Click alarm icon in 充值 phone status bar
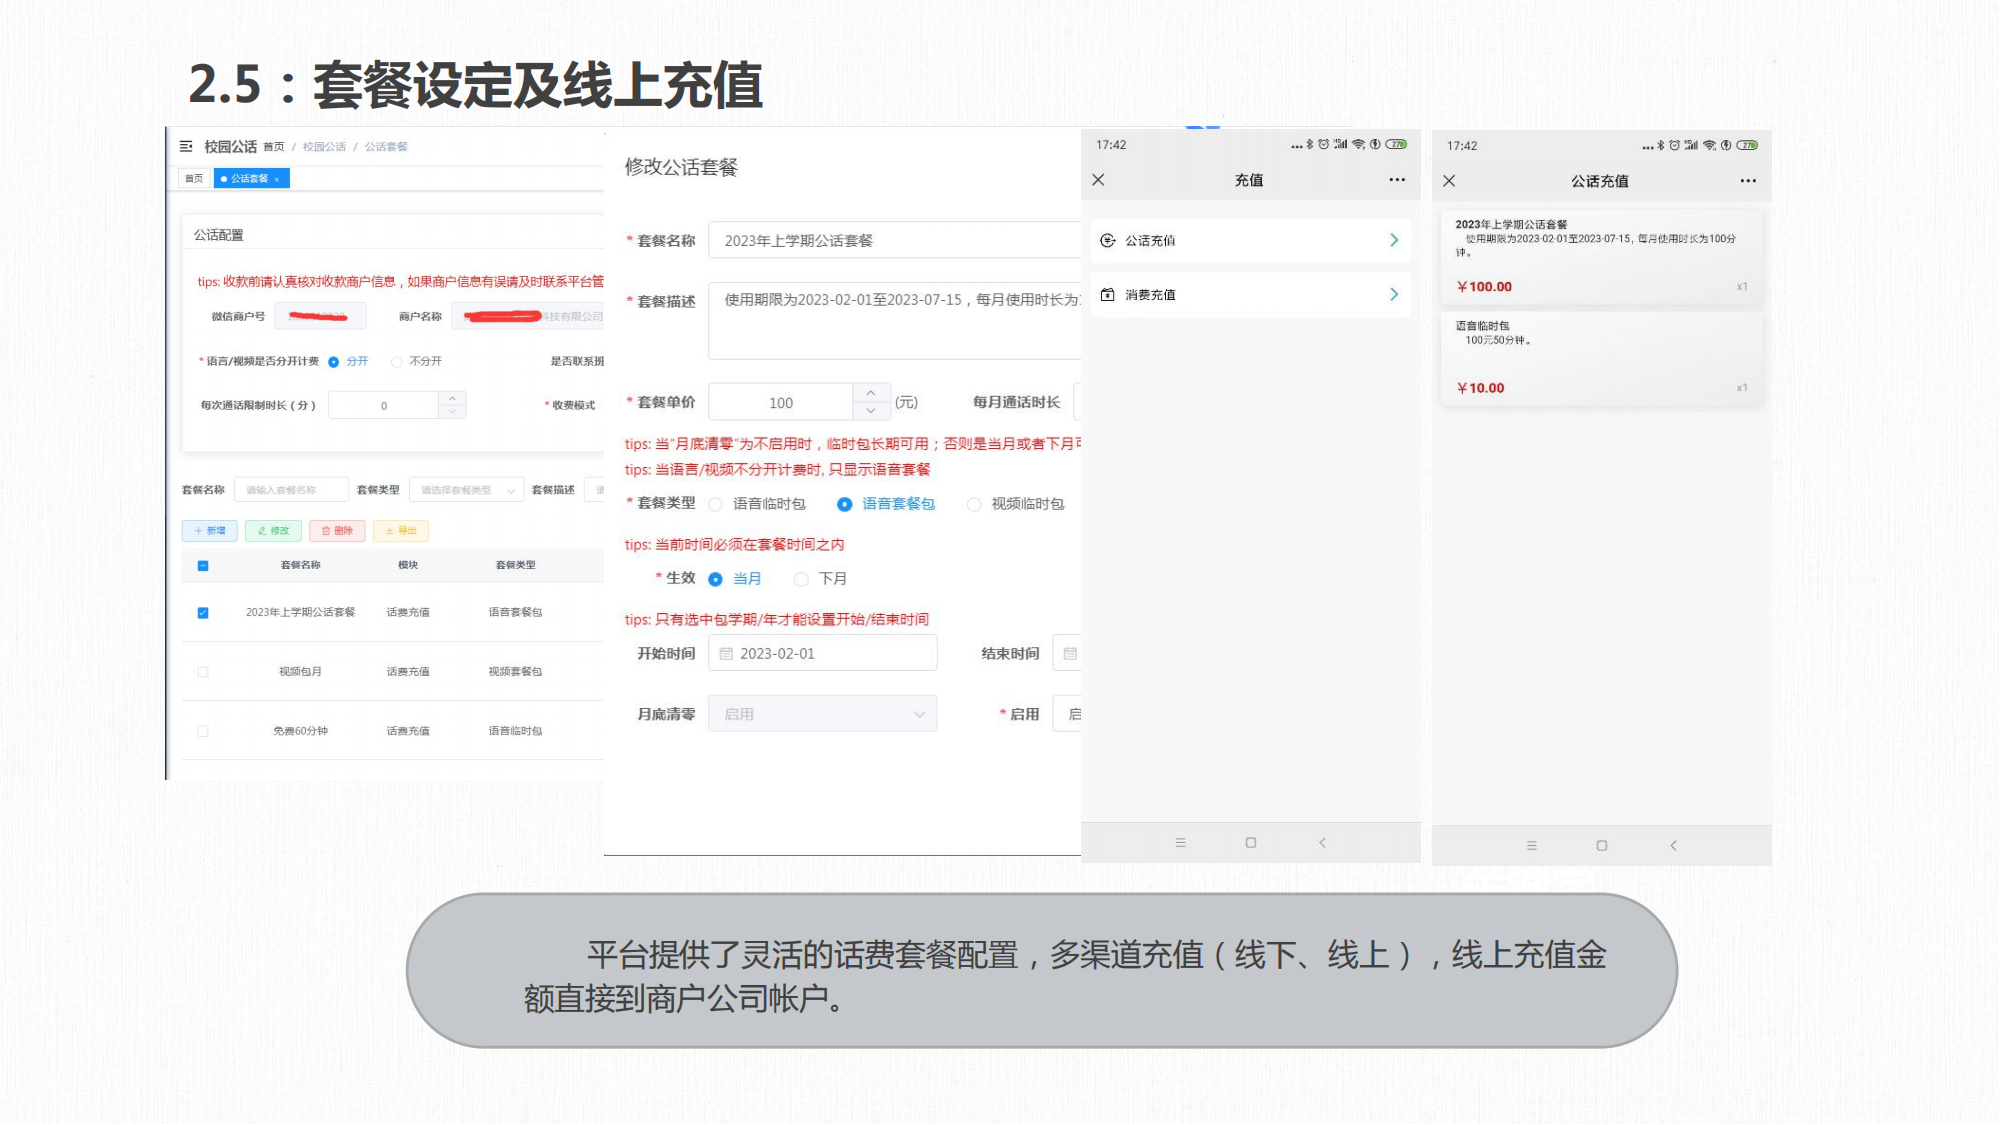The width and height of the screenshot is (2000, 1125). click(x=1323, y=145)
